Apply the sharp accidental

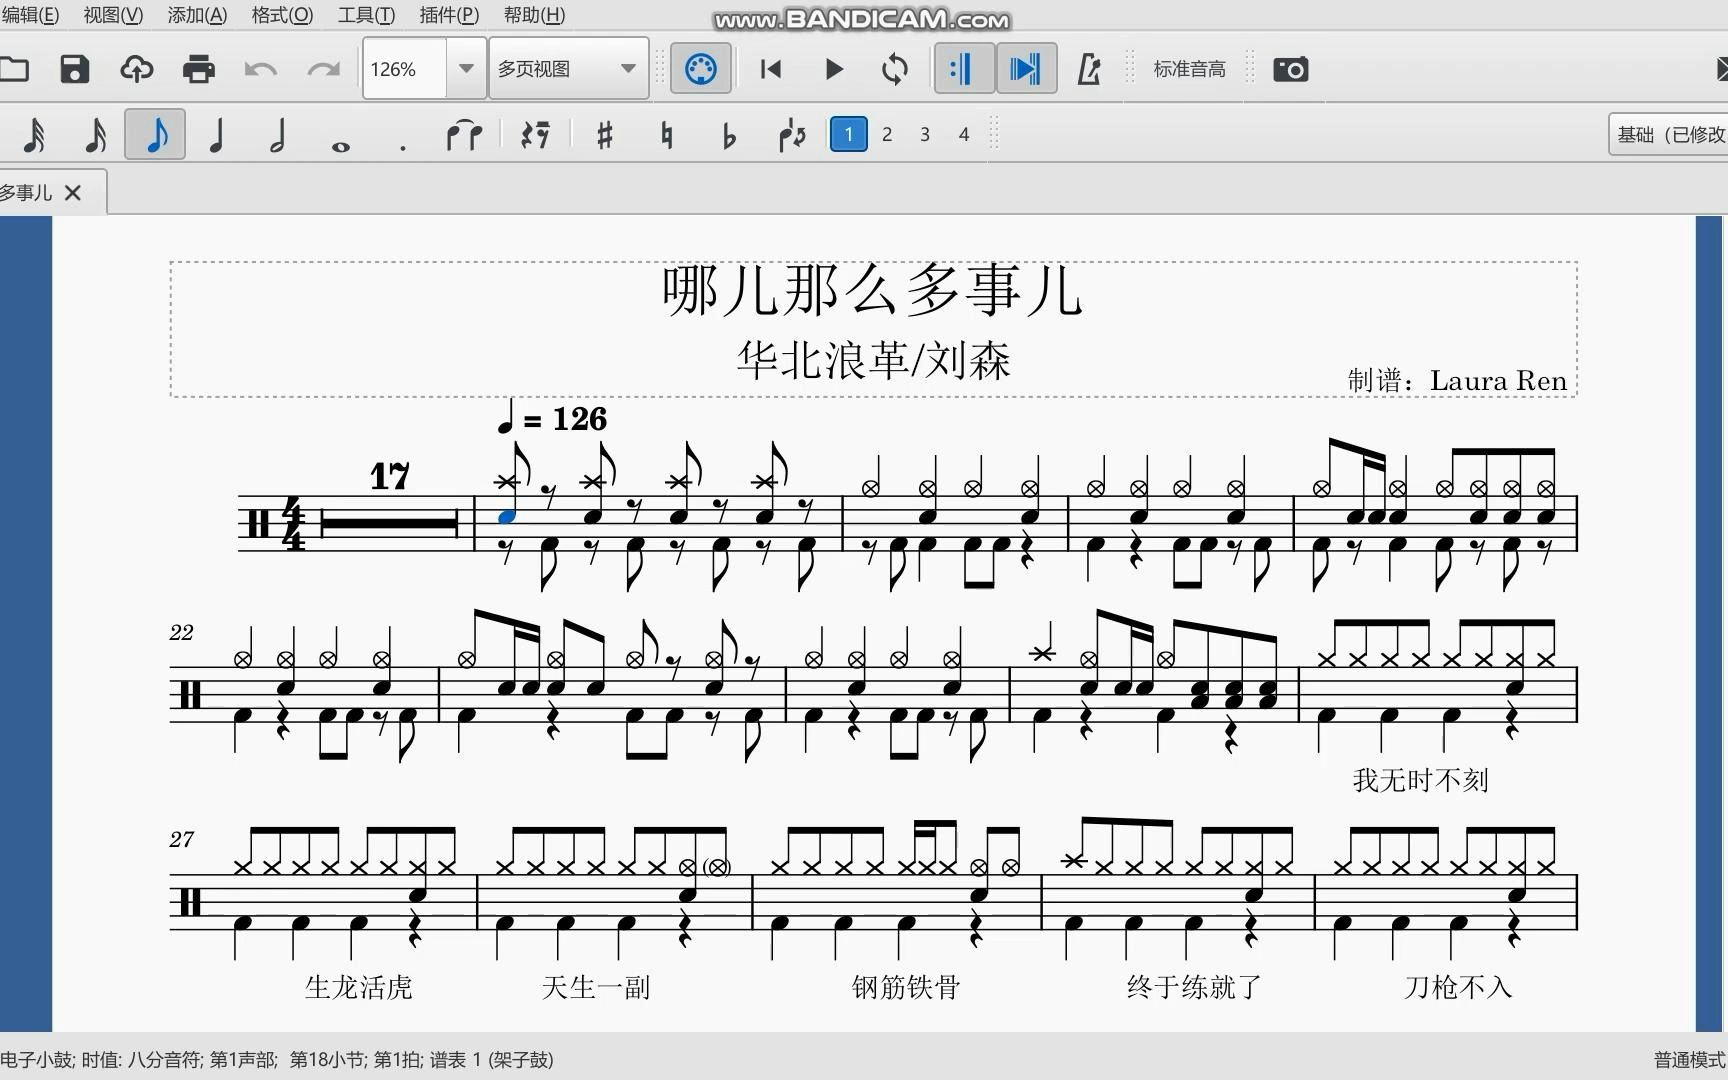pyautogui.click(x=604, y=135)
